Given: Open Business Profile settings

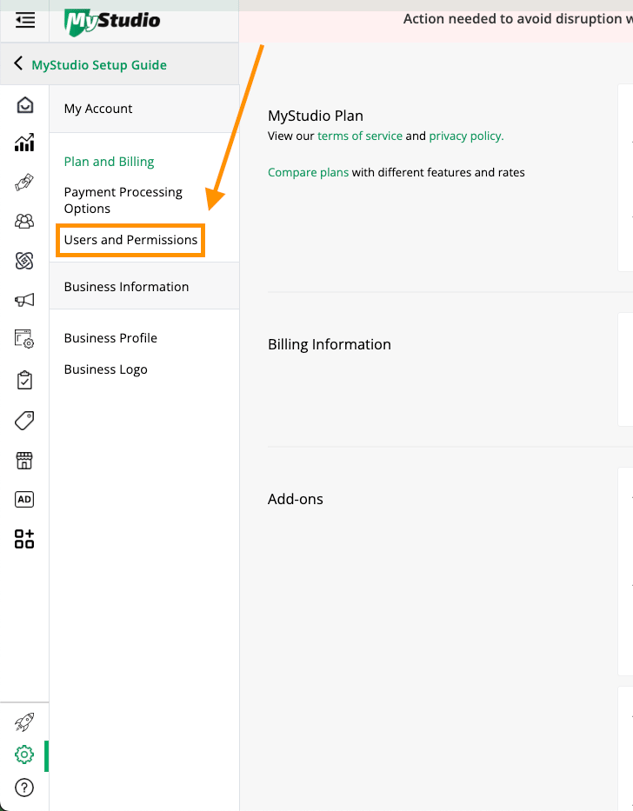Looking at the screenshot, I should click(111, 338).
